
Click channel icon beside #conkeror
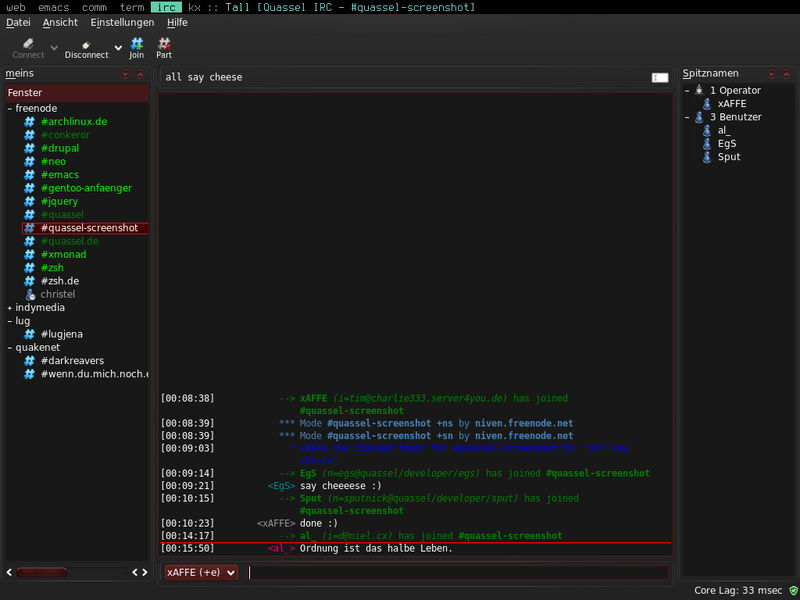click(30, 135)
